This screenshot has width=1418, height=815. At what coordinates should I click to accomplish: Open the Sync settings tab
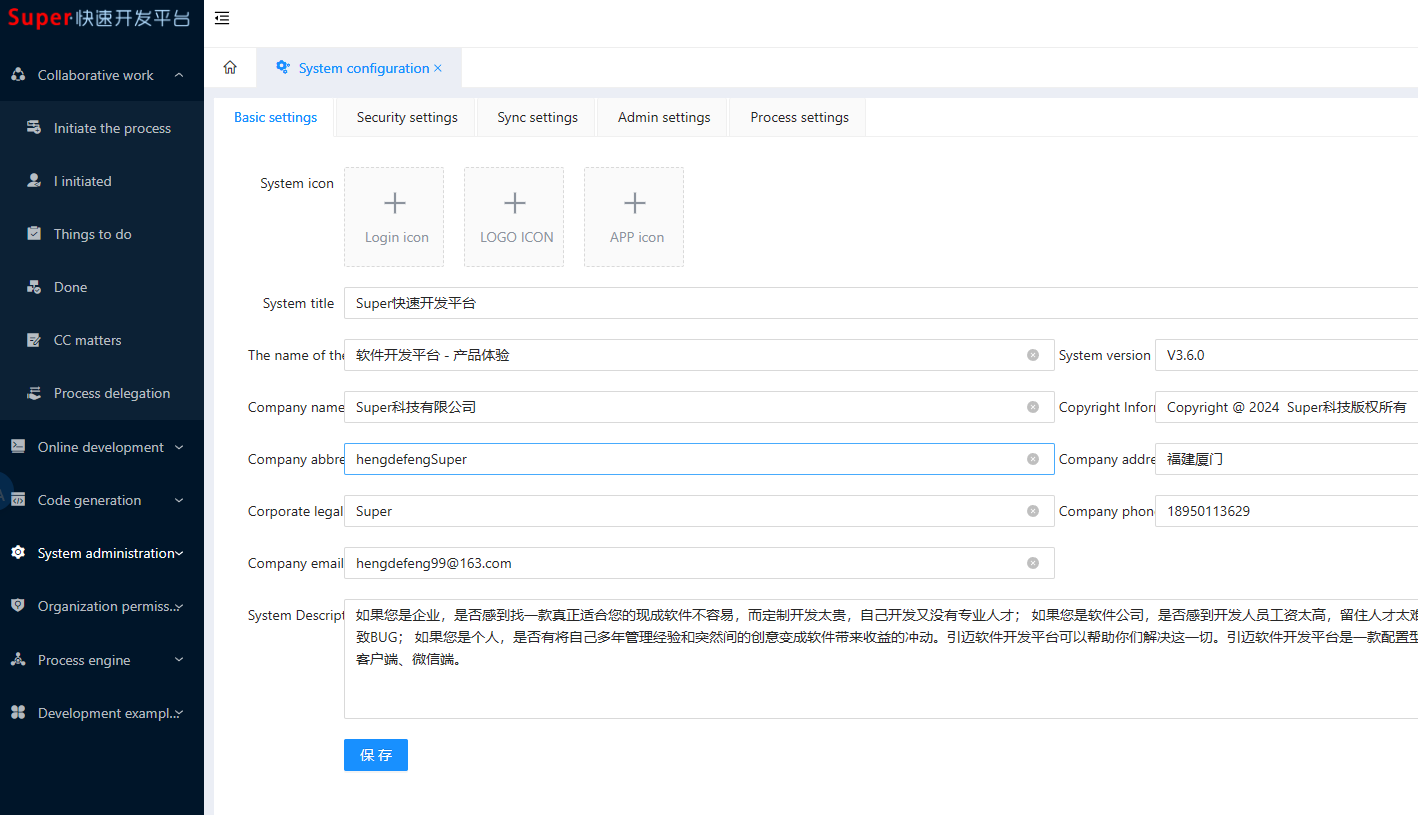click(x=537, y=117)
